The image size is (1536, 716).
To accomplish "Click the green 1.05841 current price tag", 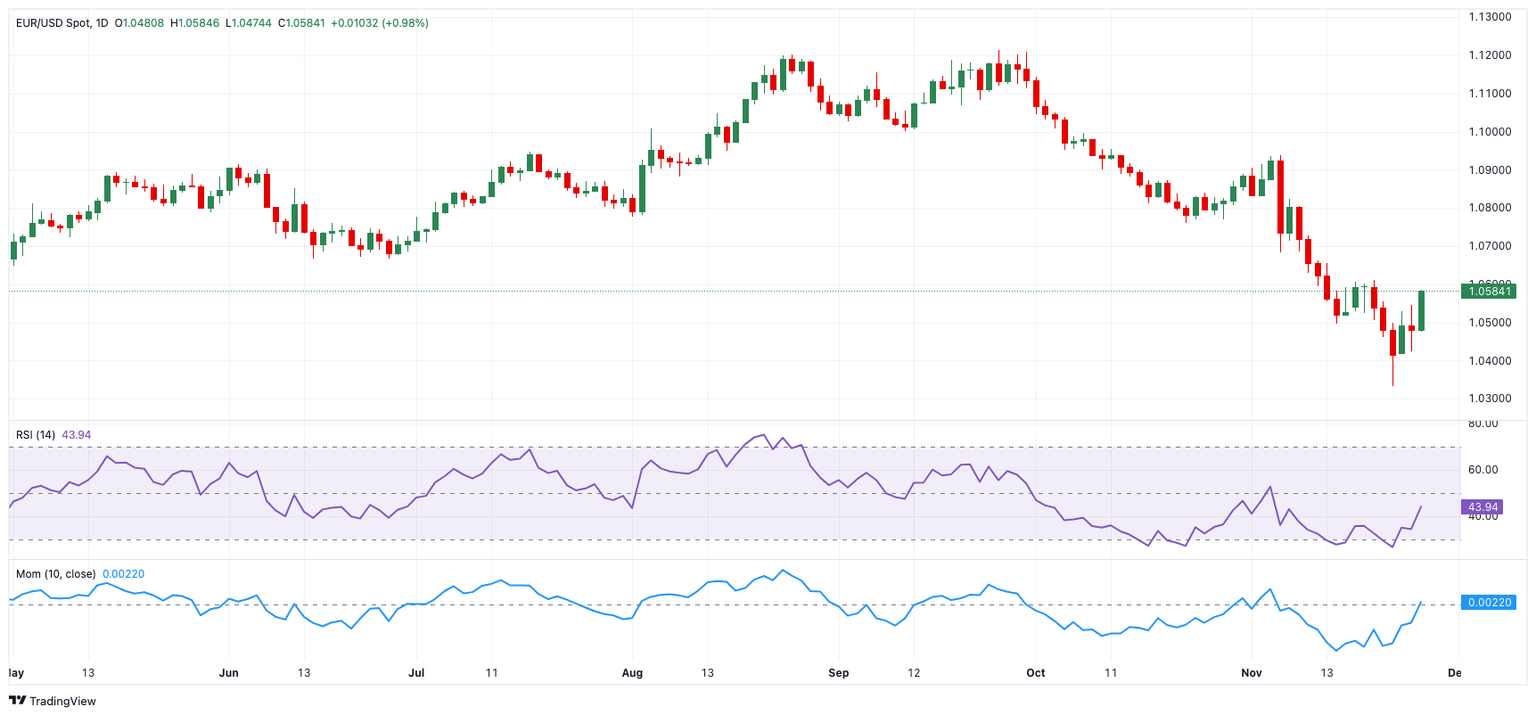I will point(1488,291).
